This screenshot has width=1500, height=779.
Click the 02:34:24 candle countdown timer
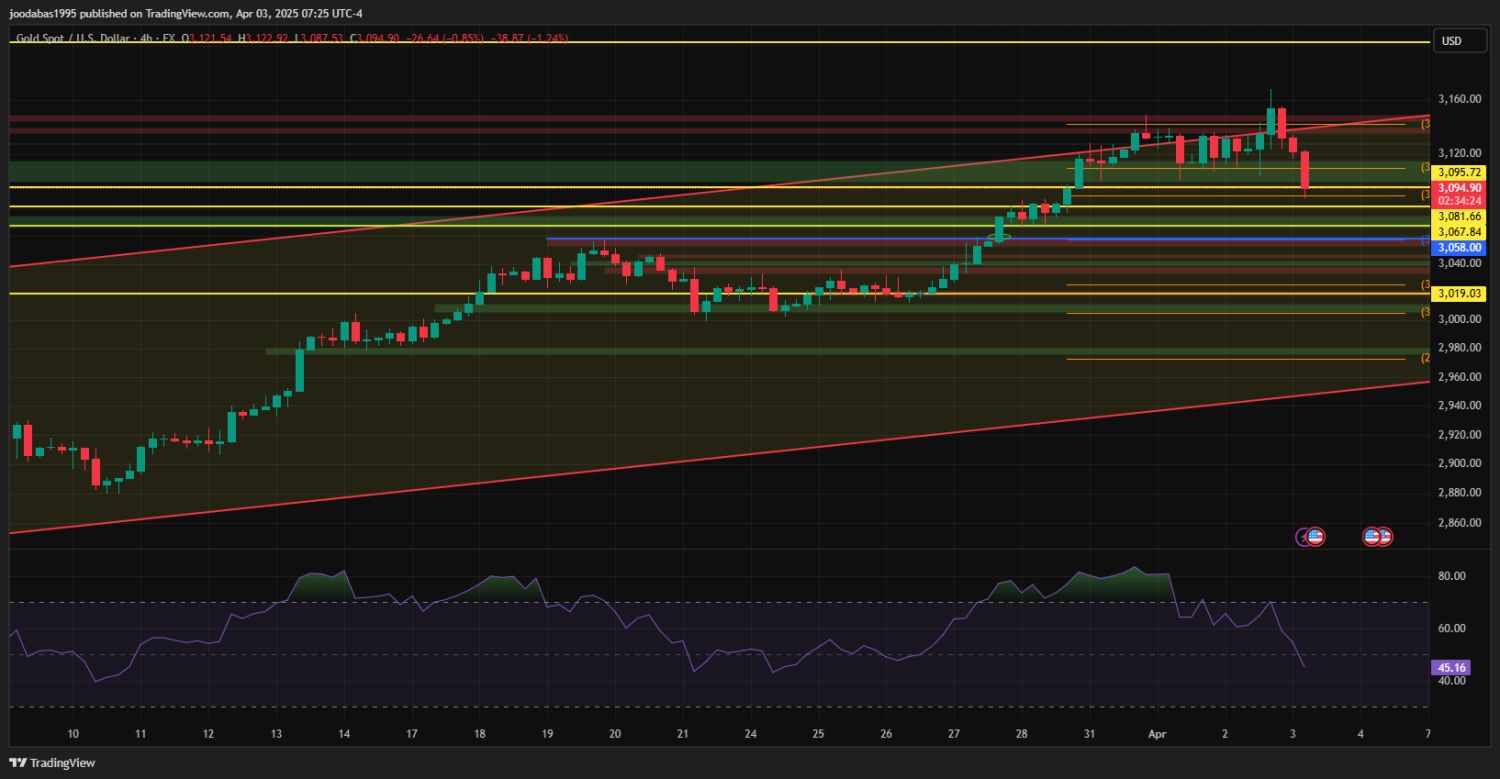[1460, 200]
